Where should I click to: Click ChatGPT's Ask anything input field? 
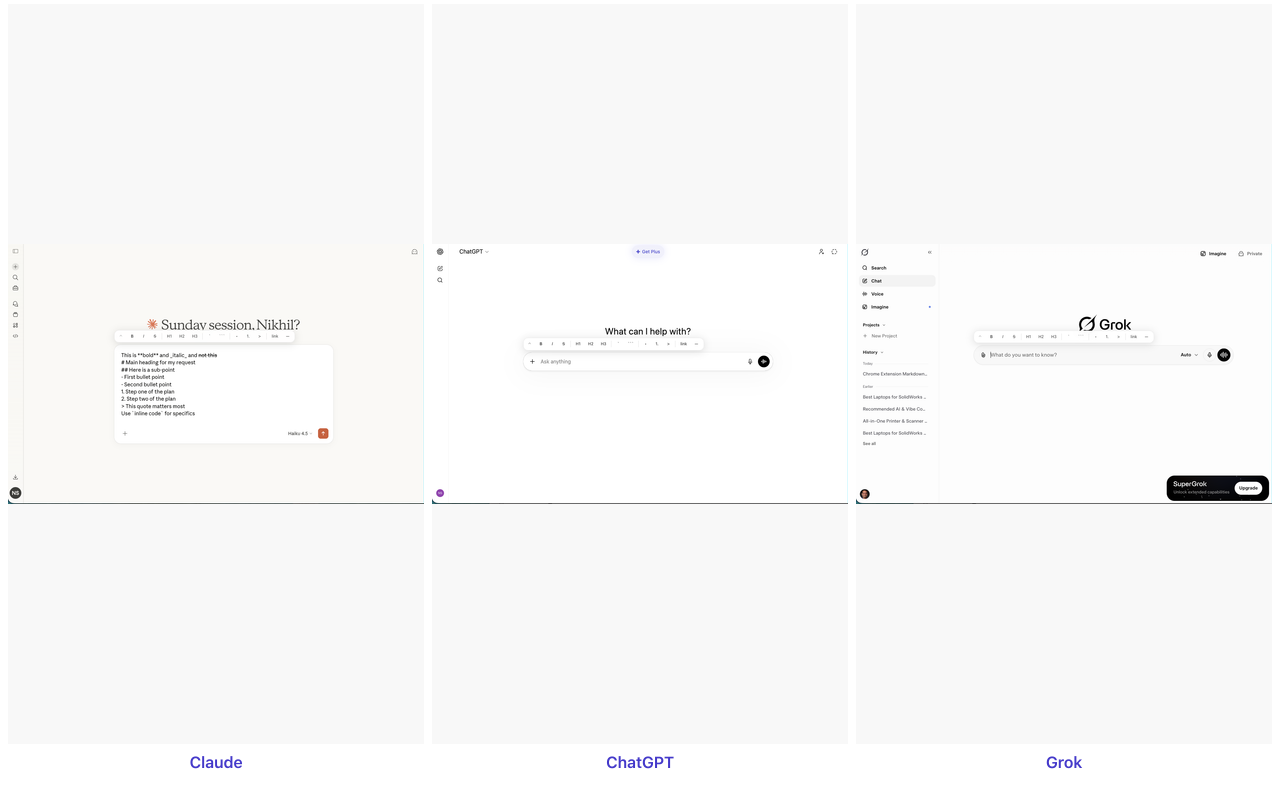coord(600,361)
